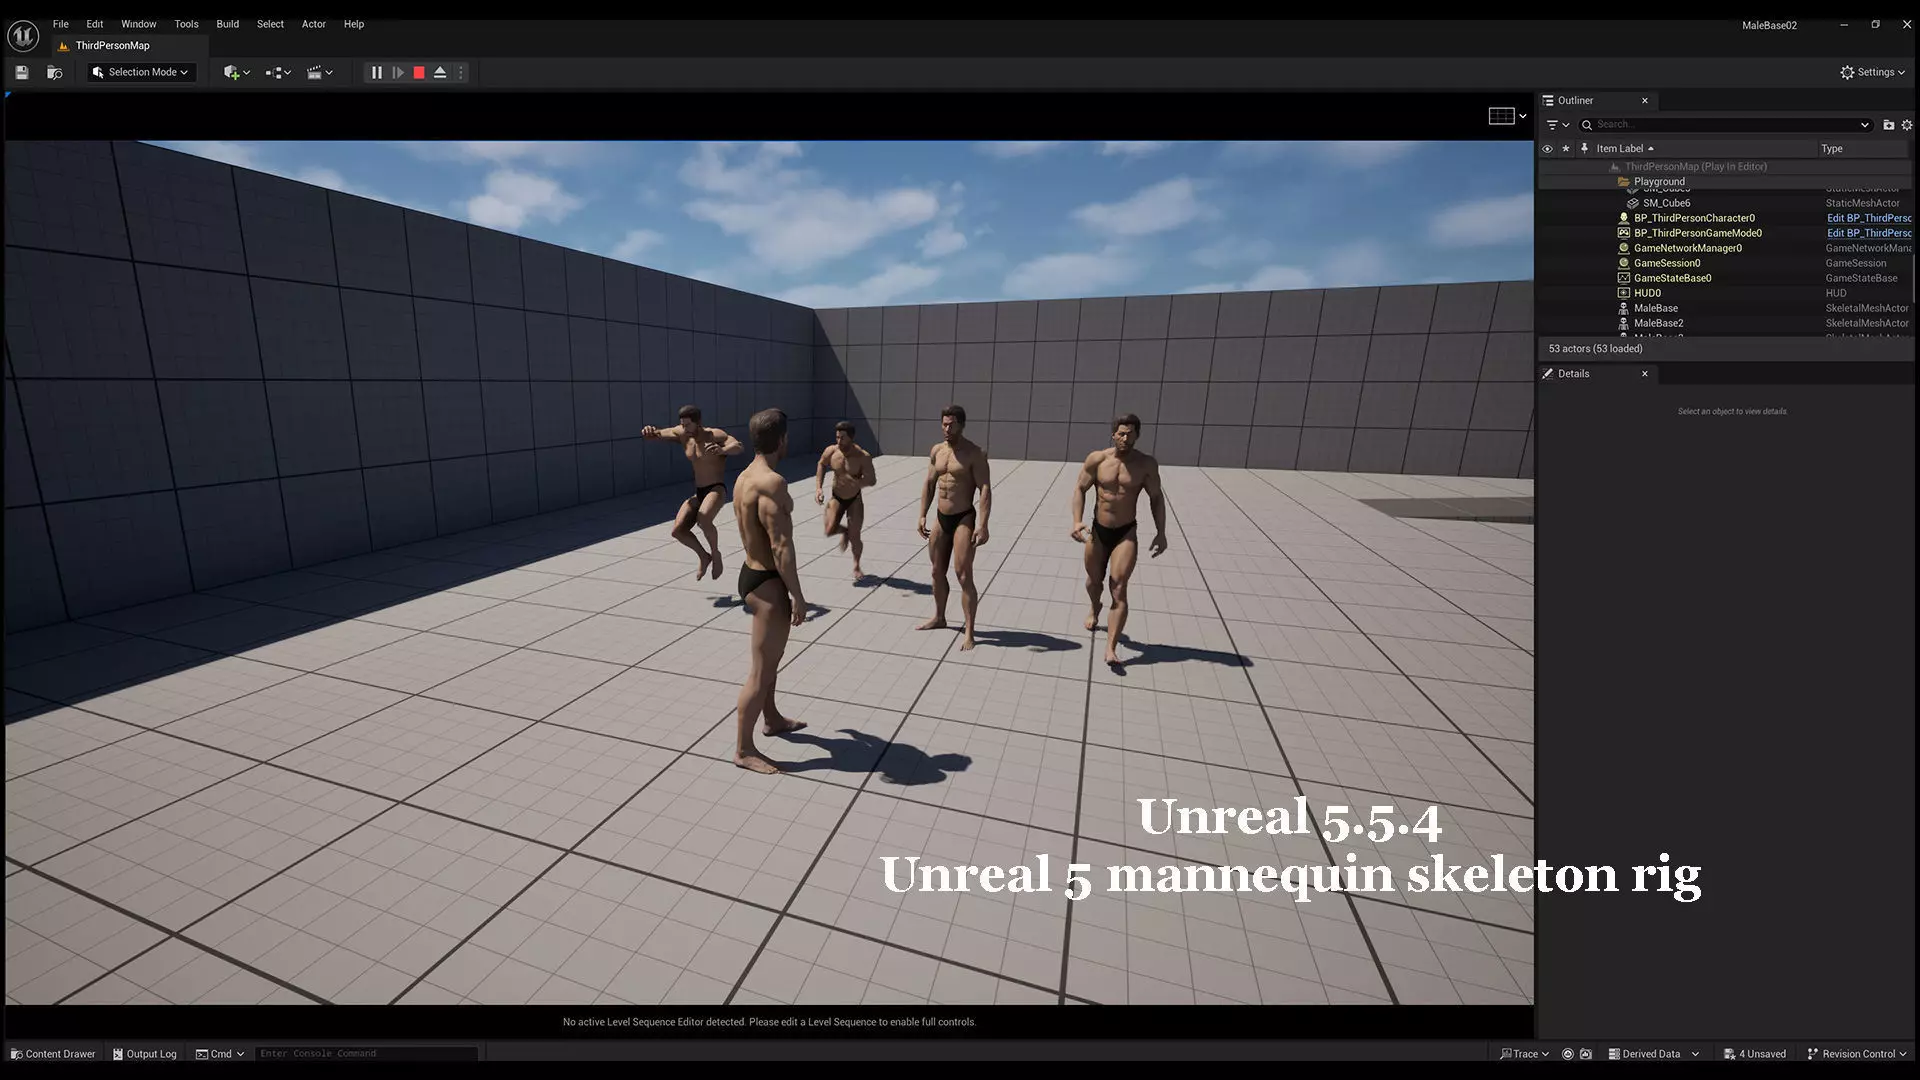Advance a single frame

point(398,72)
